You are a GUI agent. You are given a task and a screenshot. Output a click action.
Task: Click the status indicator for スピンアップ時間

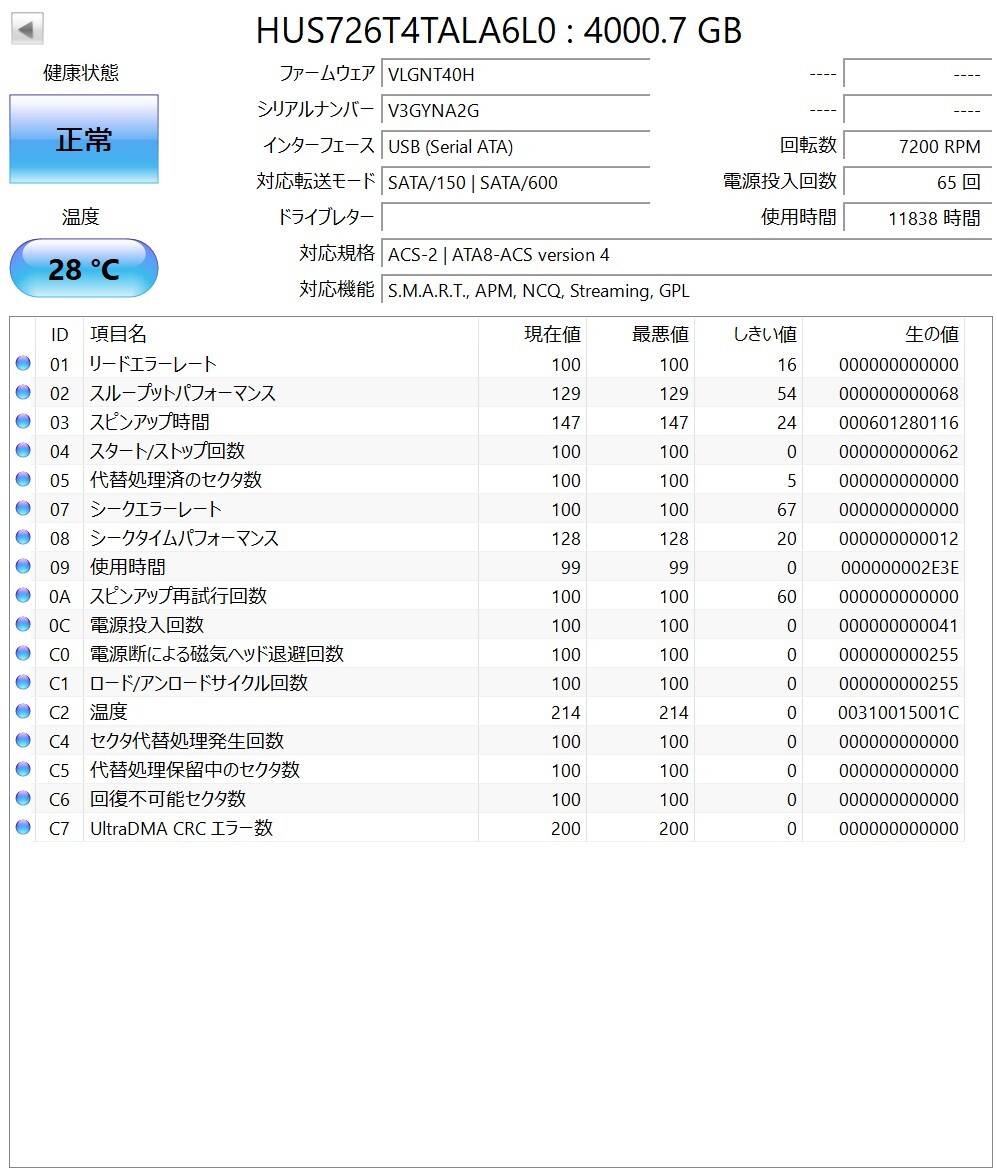[x=22, y=422]
